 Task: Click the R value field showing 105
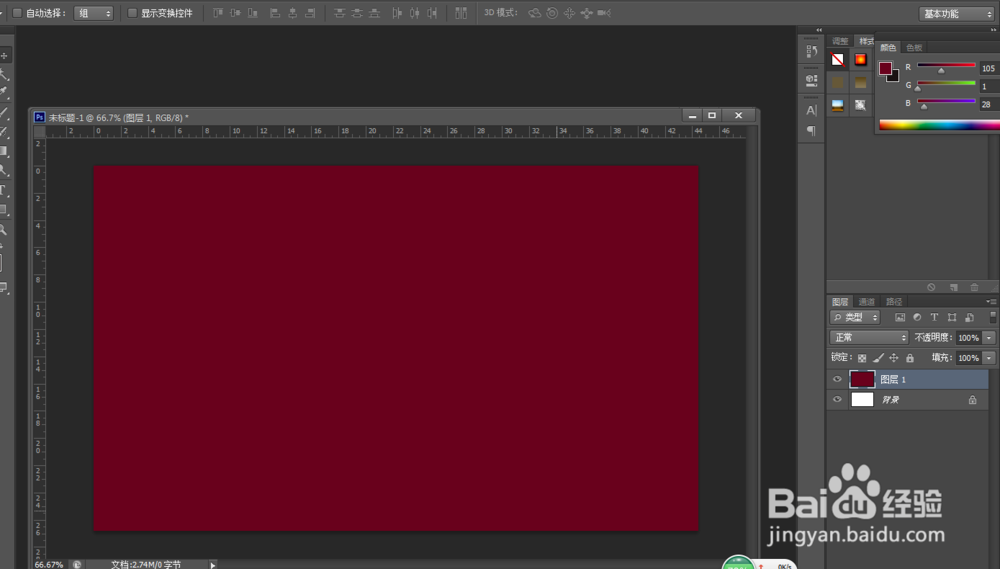pyautogui.click(x=989, y=68)
